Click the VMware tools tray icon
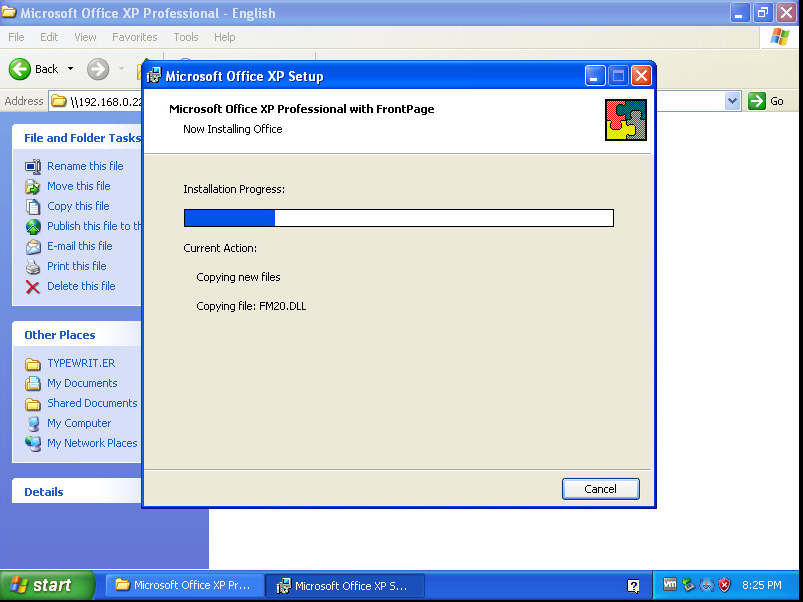 click(669, 584)
